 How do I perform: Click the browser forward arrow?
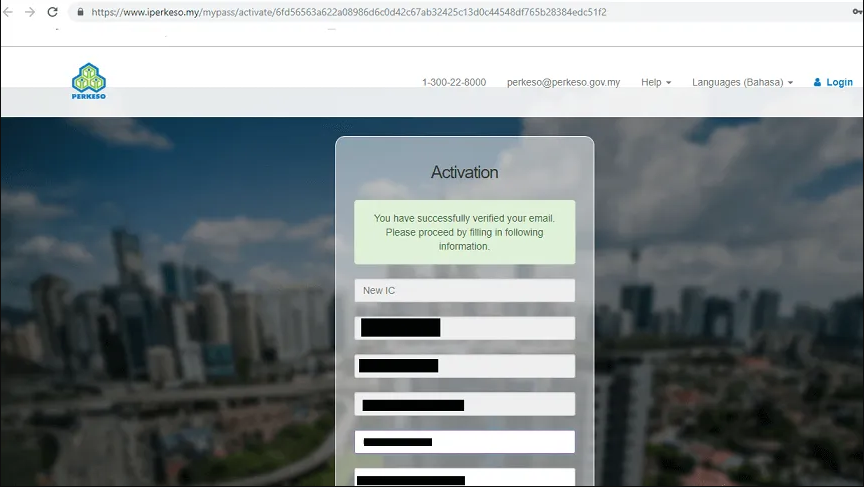[x=30, y=12]
